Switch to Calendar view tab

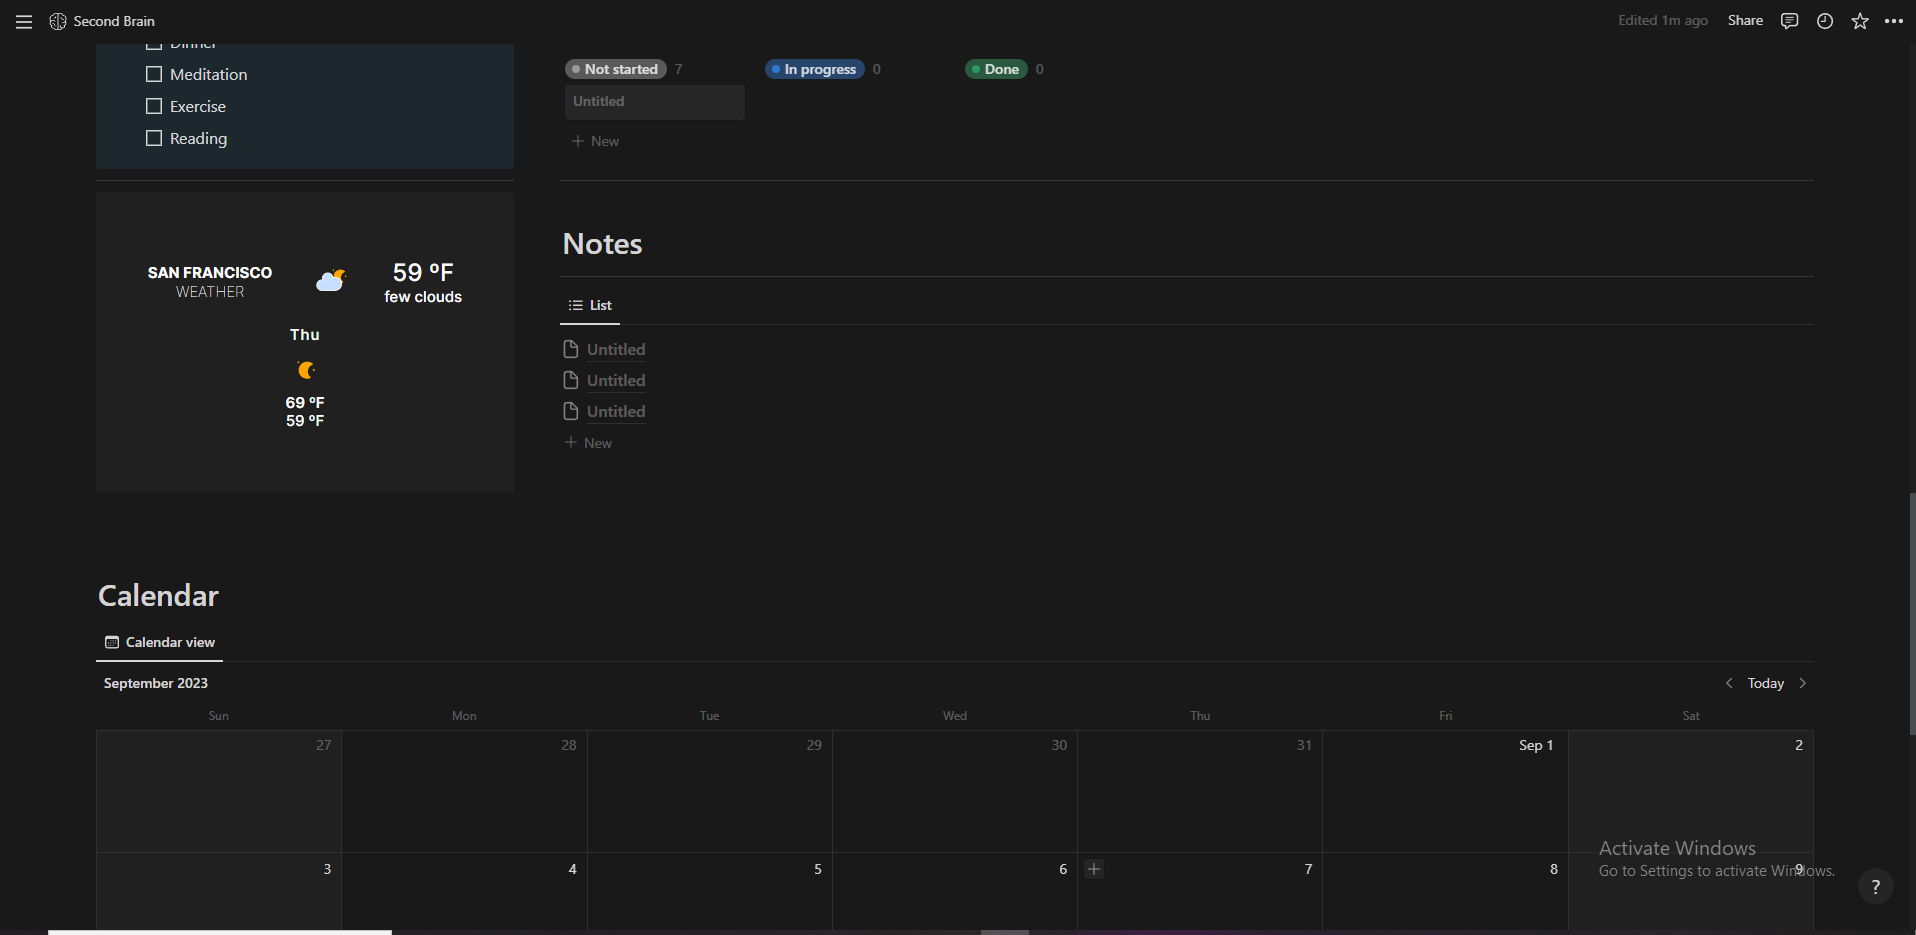[x=160, y=642]
